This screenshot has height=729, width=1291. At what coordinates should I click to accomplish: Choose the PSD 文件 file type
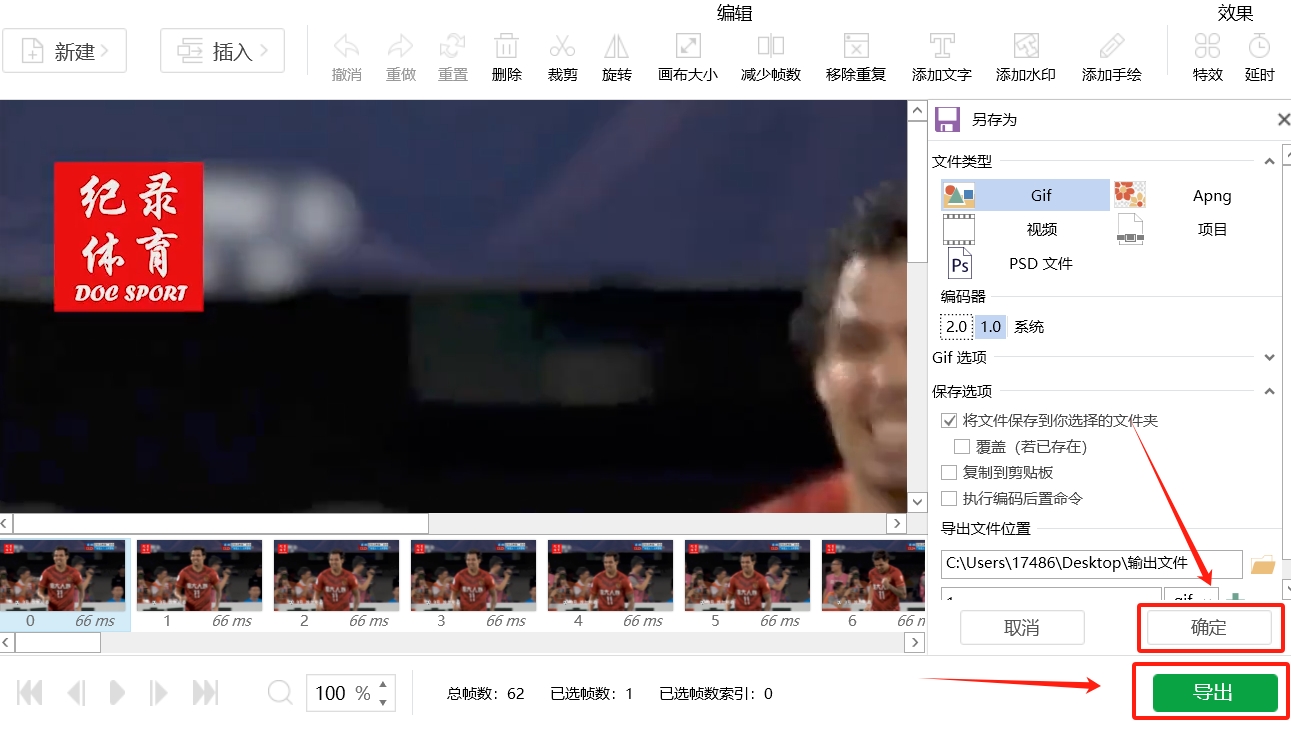(x=1025, y=263)
